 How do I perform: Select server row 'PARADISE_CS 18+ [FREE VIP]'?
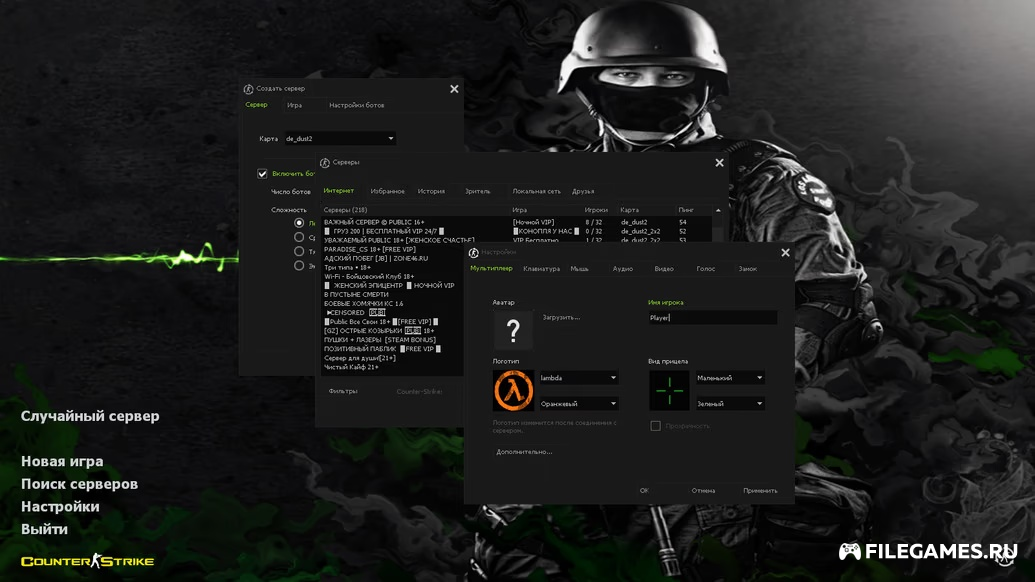point(392,249)
